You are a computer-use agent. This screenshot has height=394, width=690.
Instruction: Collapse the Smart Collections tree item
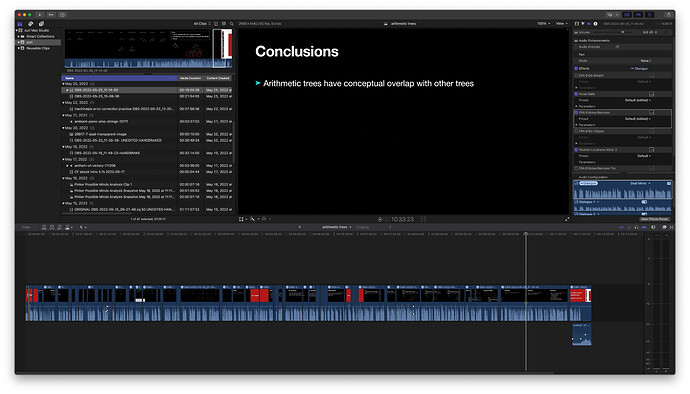pos(18,37)
